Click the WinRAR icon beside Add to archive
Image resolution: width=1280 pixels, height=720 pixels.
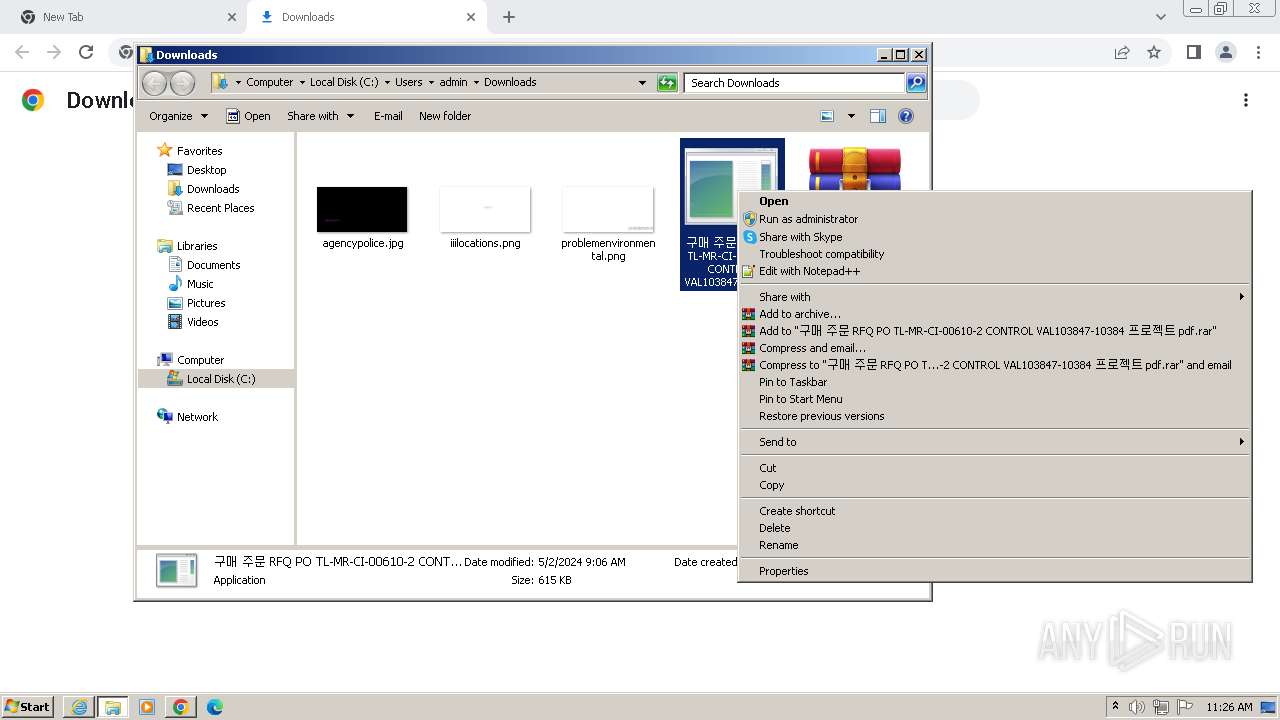click(x=748, y=314)
